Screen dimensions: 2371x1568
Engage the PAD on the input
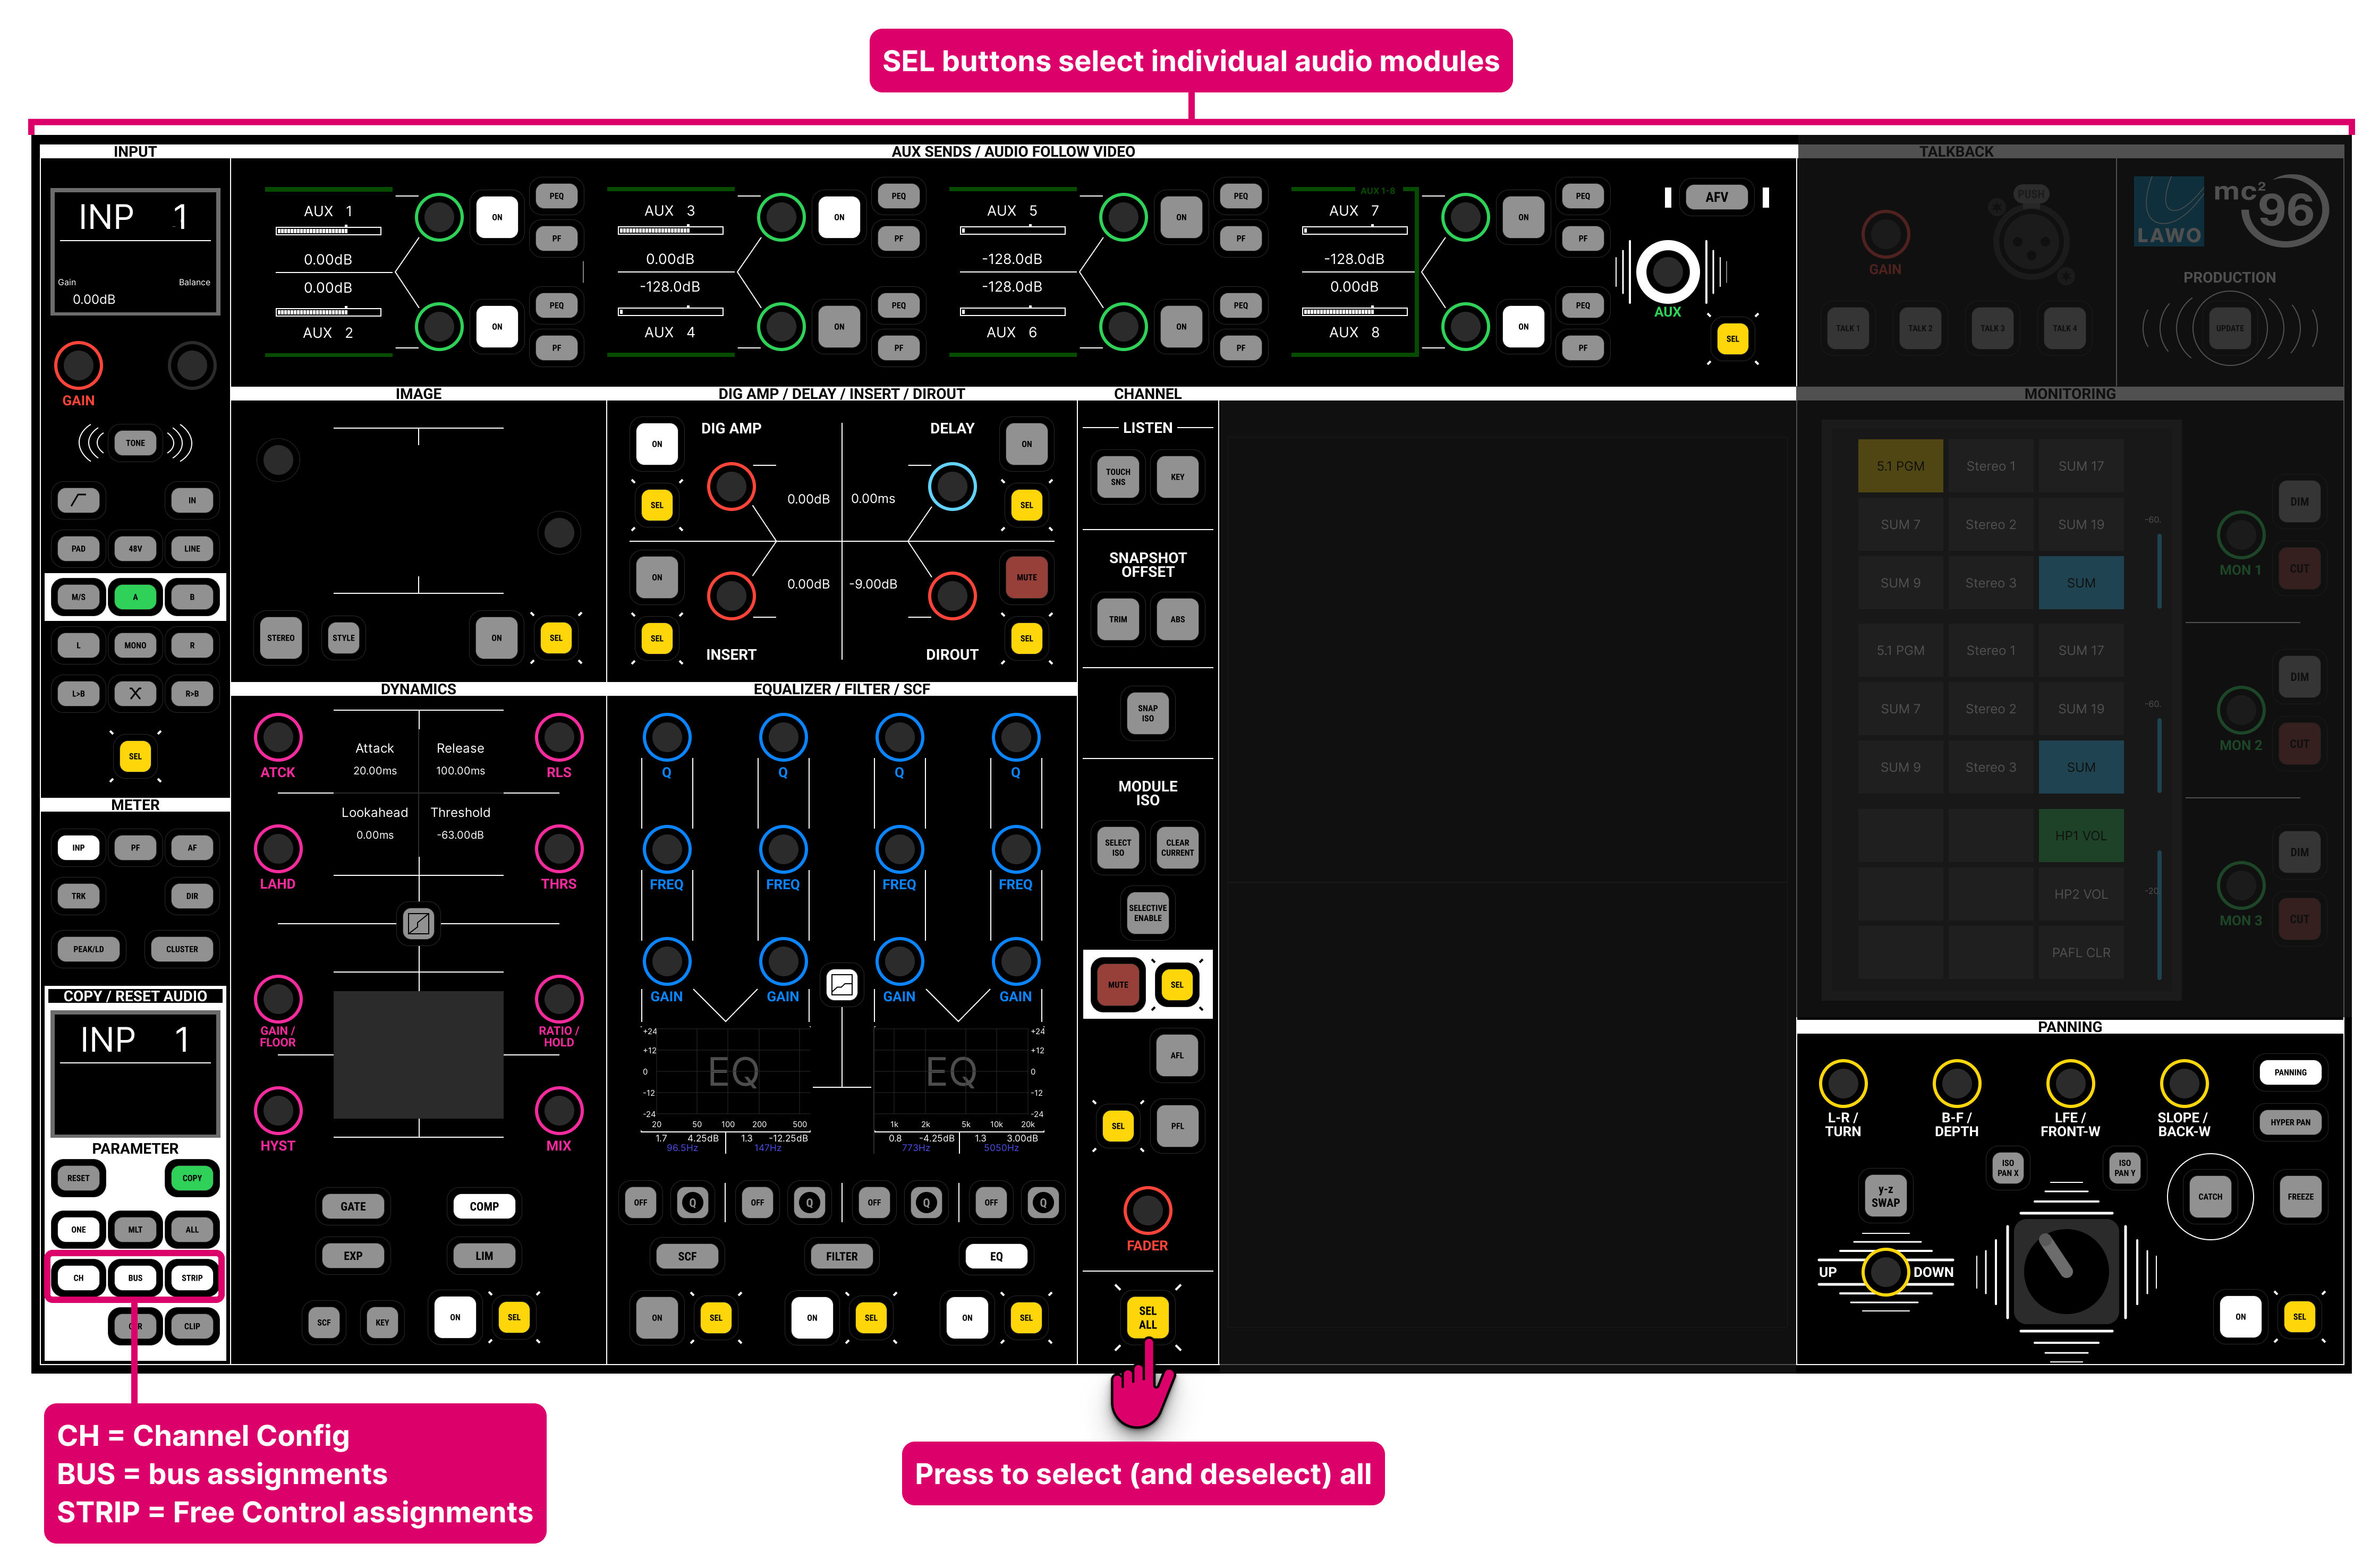tap(78, 548)
